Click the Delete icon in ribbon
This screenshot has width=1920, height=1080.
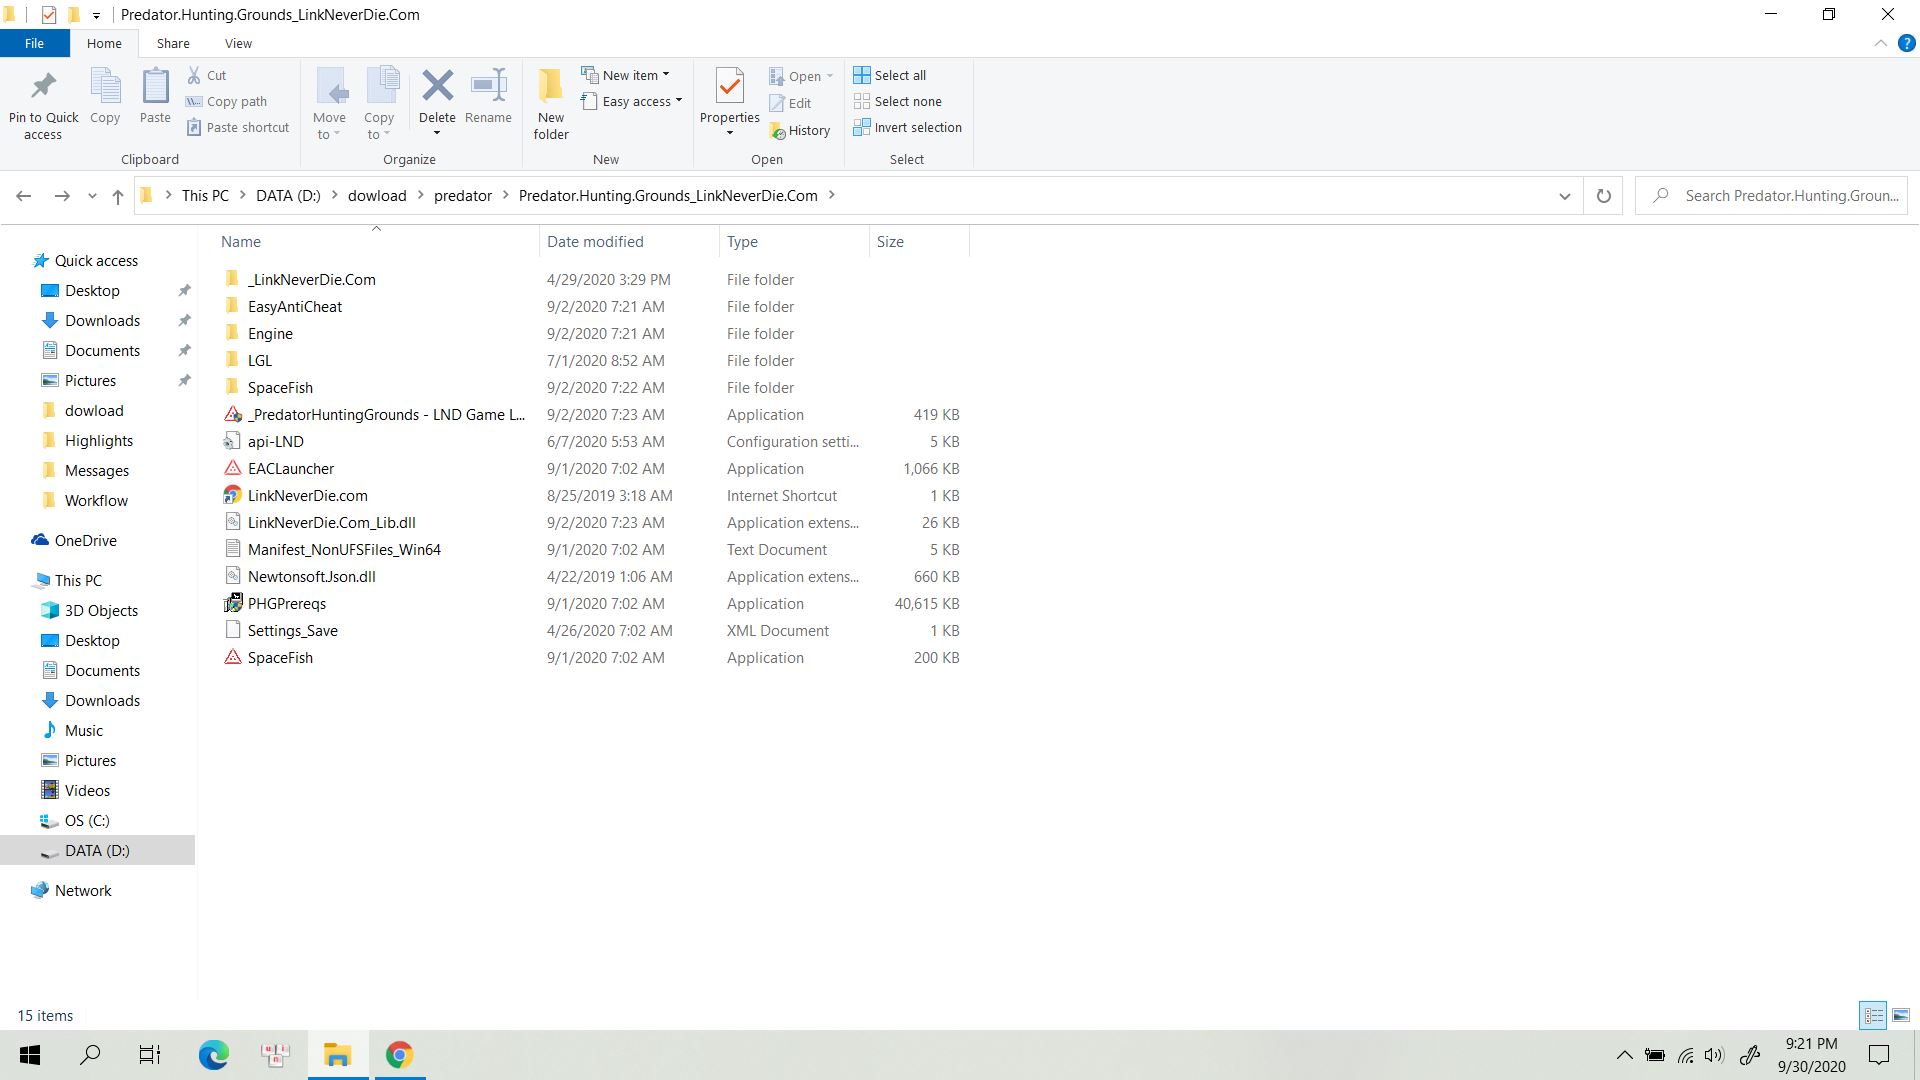coord(437,88)
